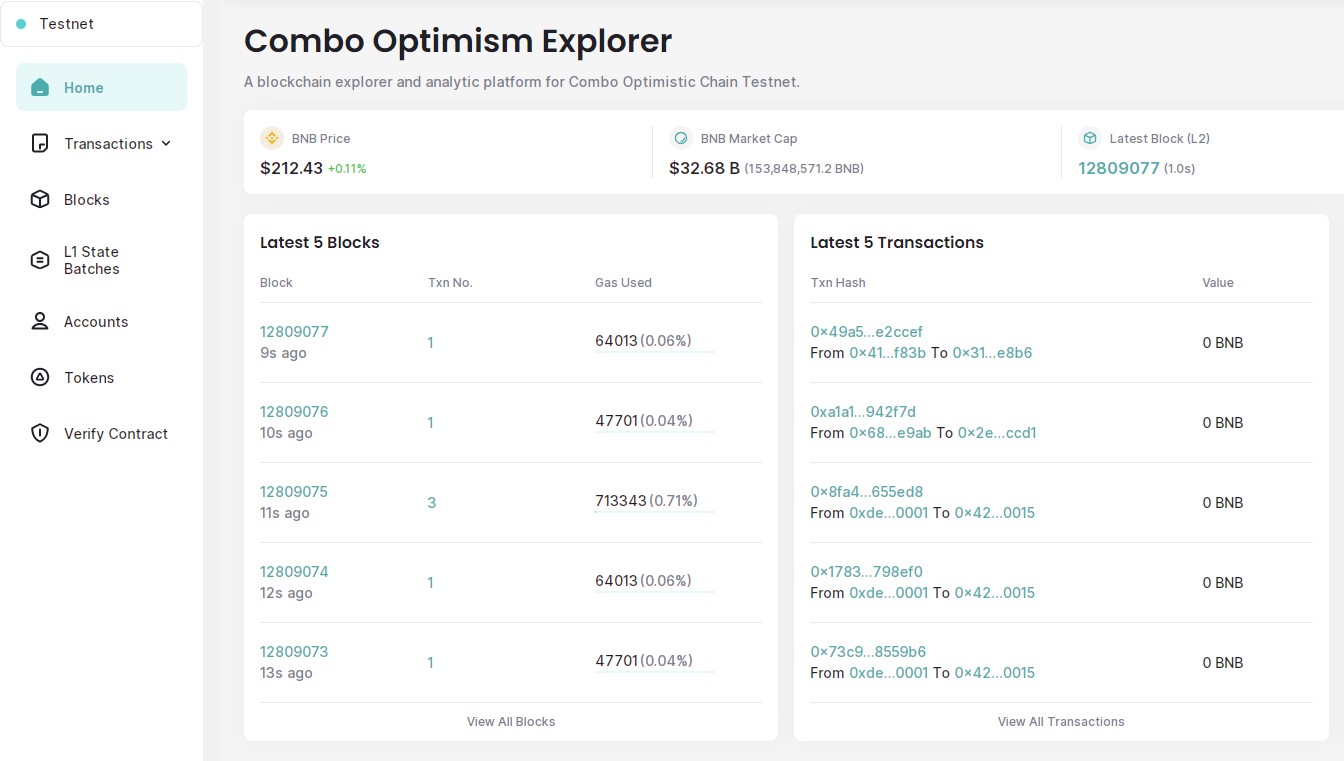The height and width of the screenshot is (761, 1344).
Task: Click gas used bar for 713343 (0.71%)
Action: click(x=655, y=511)
